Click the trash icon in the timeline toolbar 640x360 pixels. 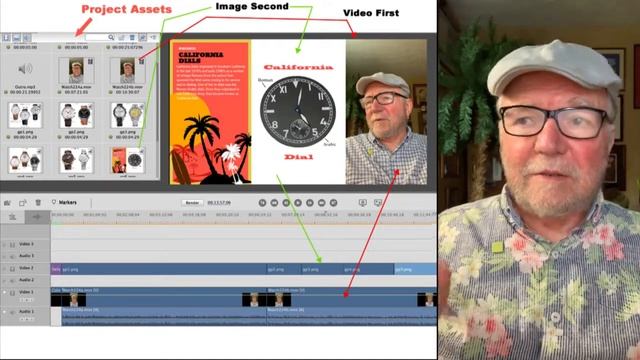[38, 202]
